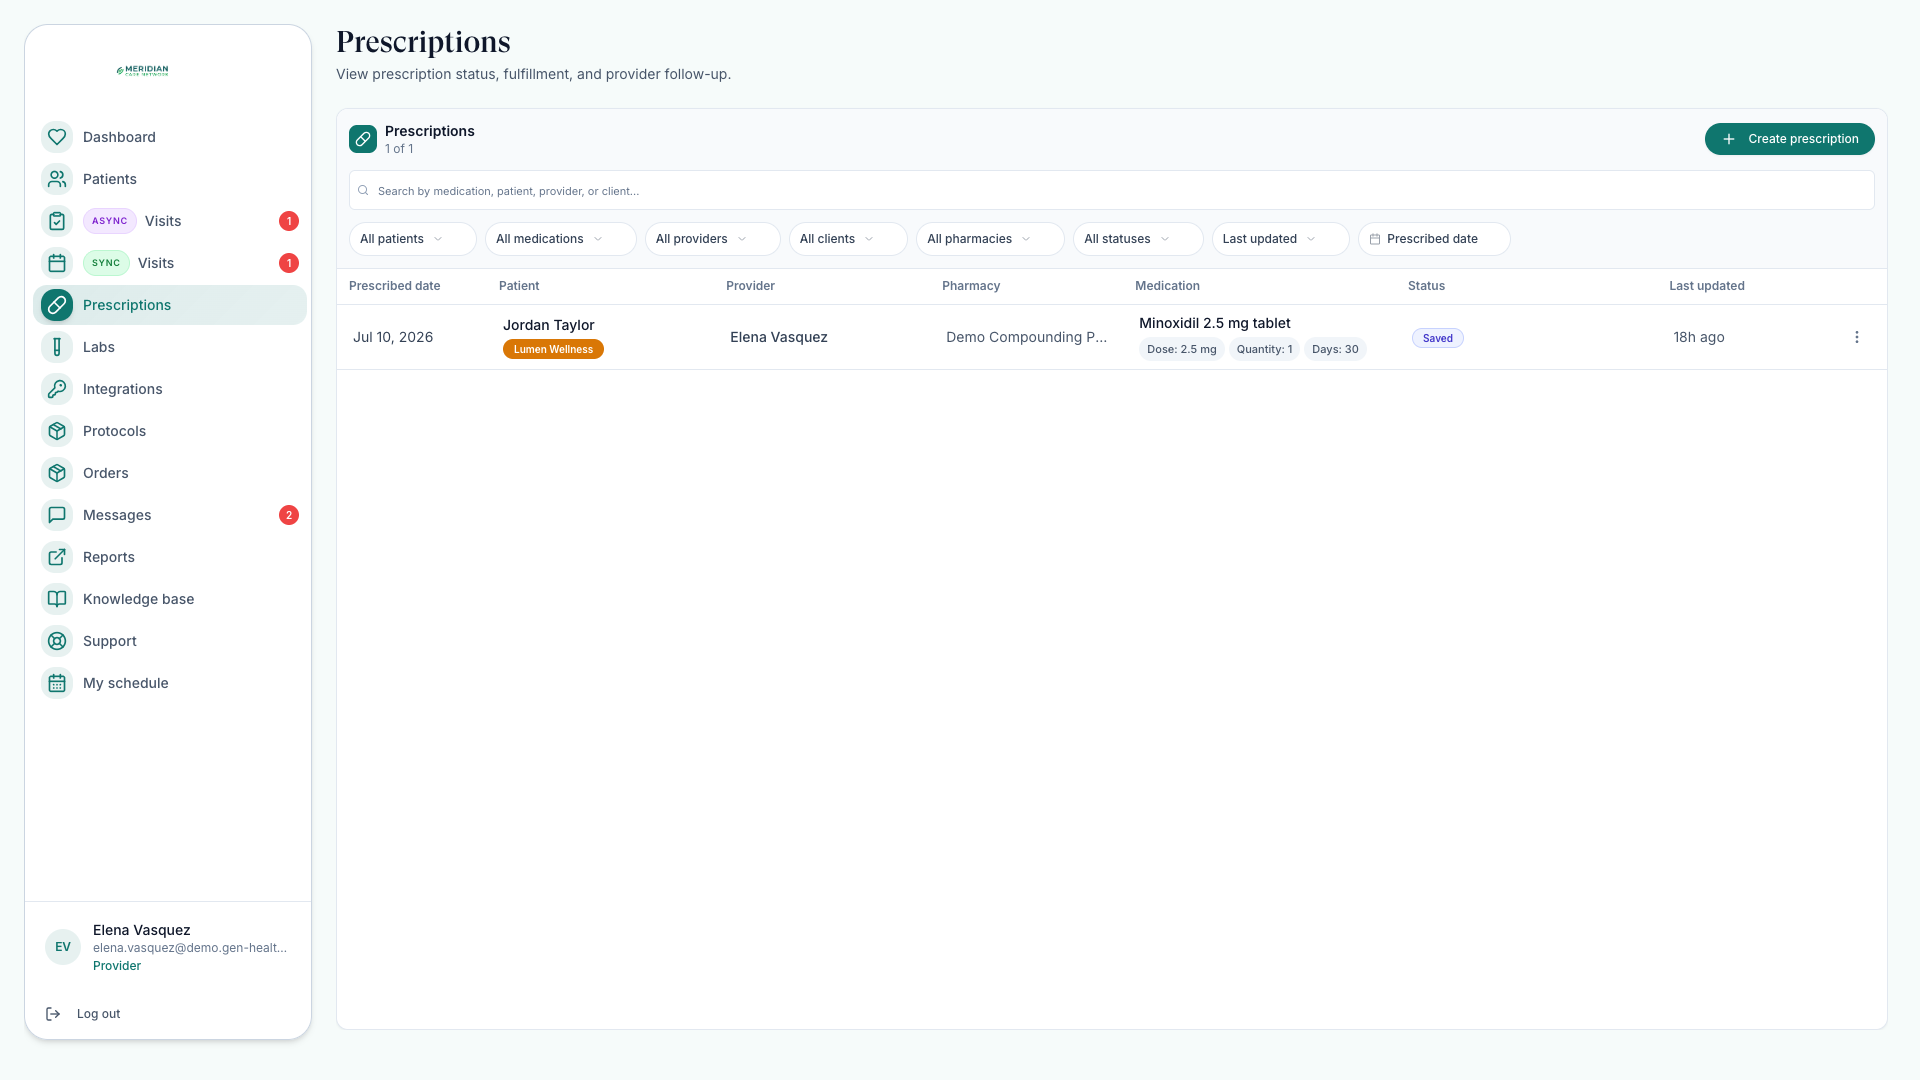The height and width of the screenshot is (1080, 1920).
Task: Click the Prescriptions panel header pill icon
Action: [363, 139]
